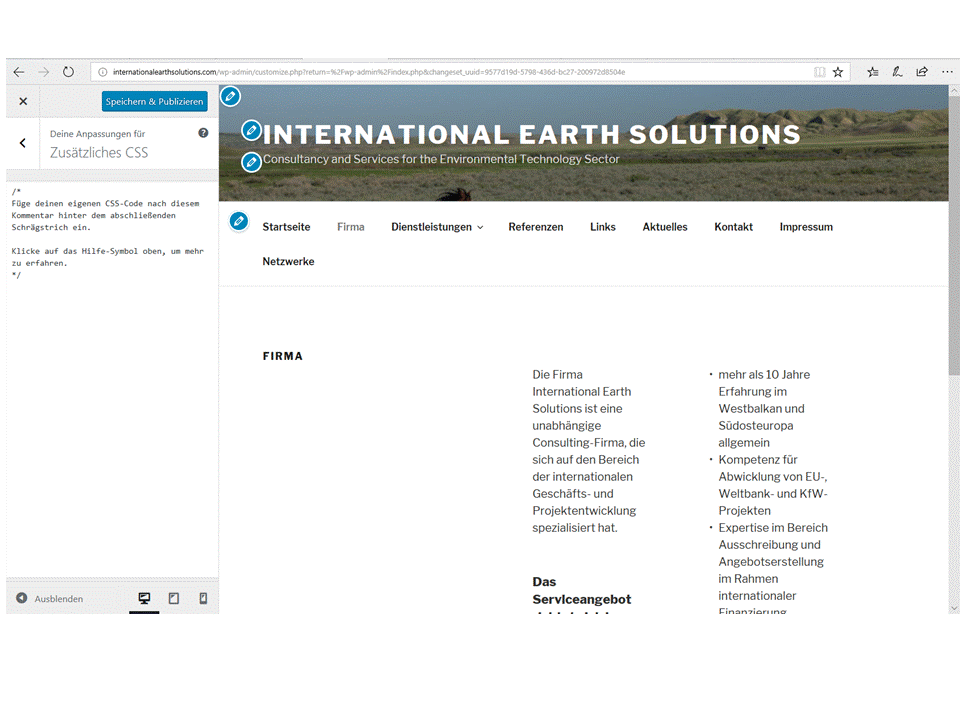Edit header image pencil shortcut
The height and width of the screenshot is (720, 960).
pyautogui.click(x=230, y=96)
